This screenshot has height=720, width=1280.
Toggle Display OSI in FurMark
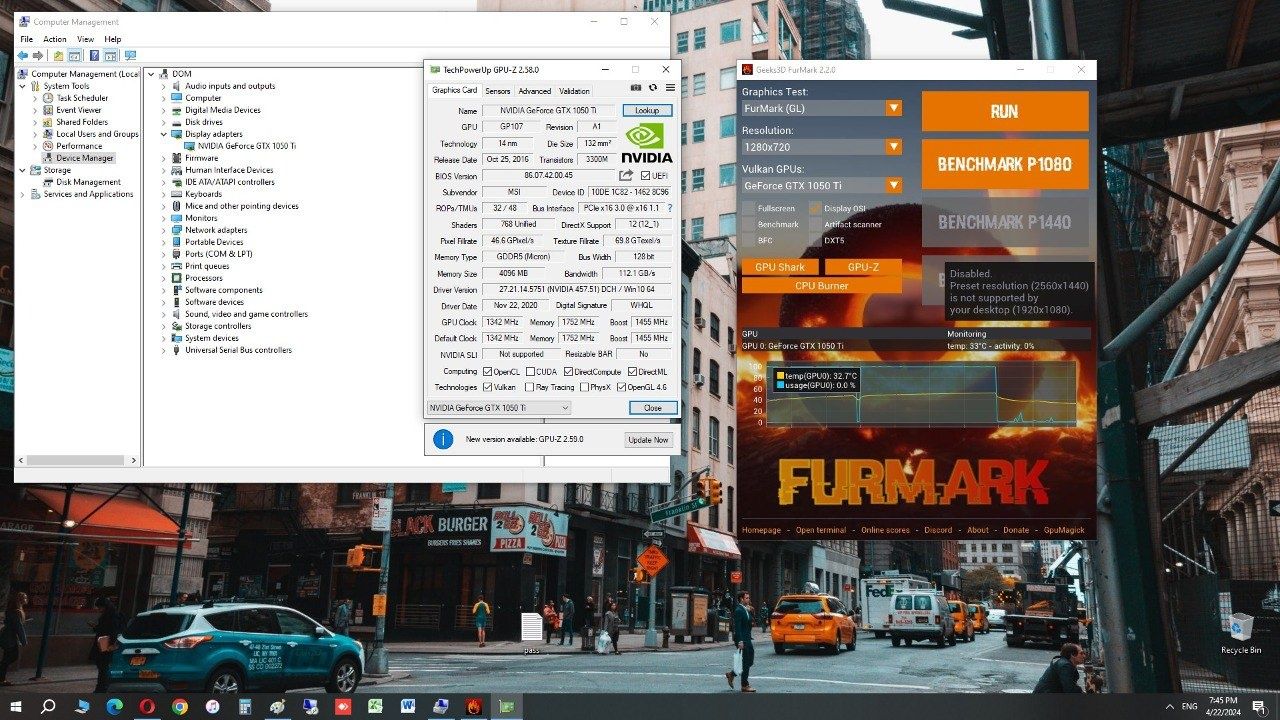[x=815, y=208]
